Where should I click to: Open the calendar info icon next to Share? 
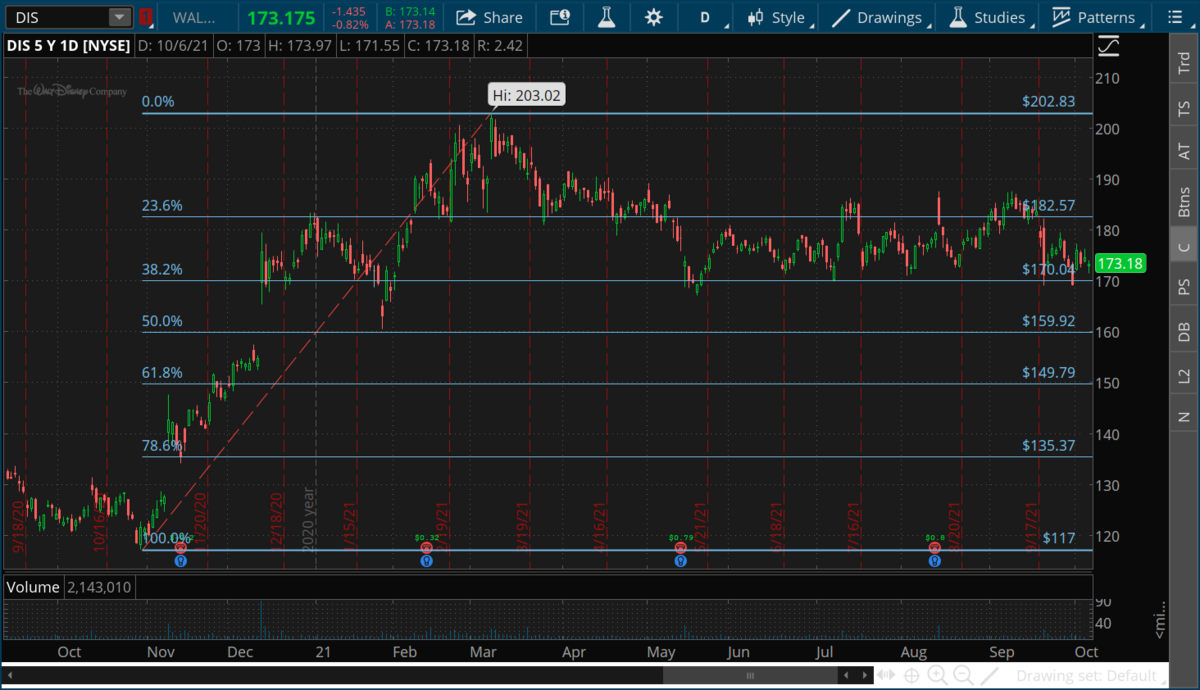(x=560, y=17)
